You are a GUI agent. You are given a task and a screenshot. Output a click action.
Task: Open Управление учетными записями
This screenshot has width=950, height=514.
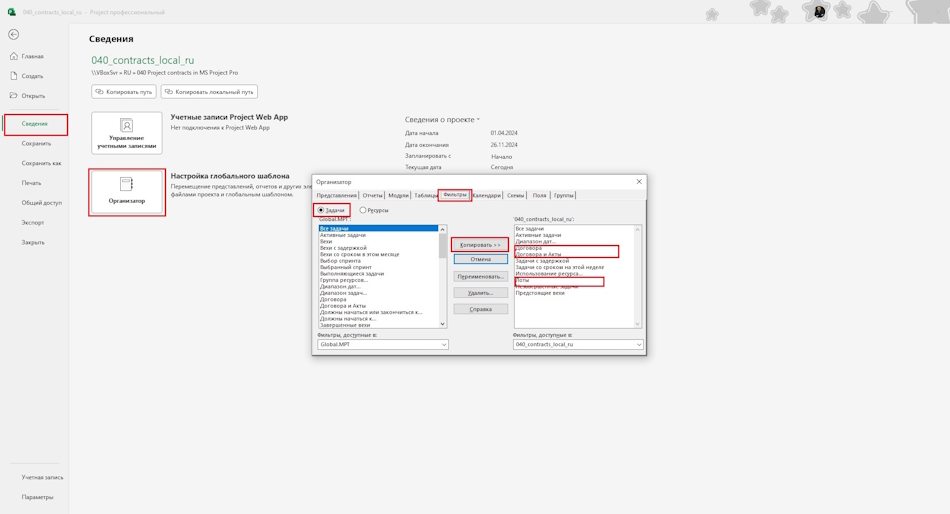point(127,133)
